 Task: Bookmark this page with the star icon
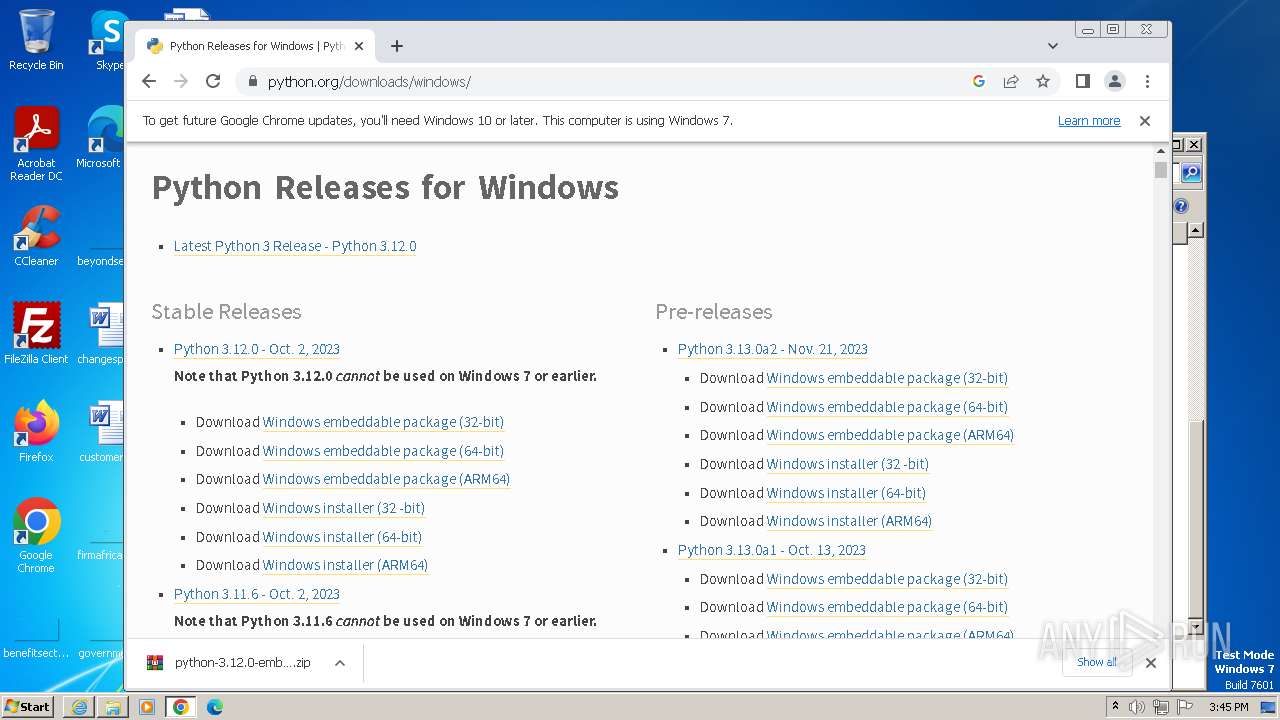pyautogui.click(x=1043, y=81)
